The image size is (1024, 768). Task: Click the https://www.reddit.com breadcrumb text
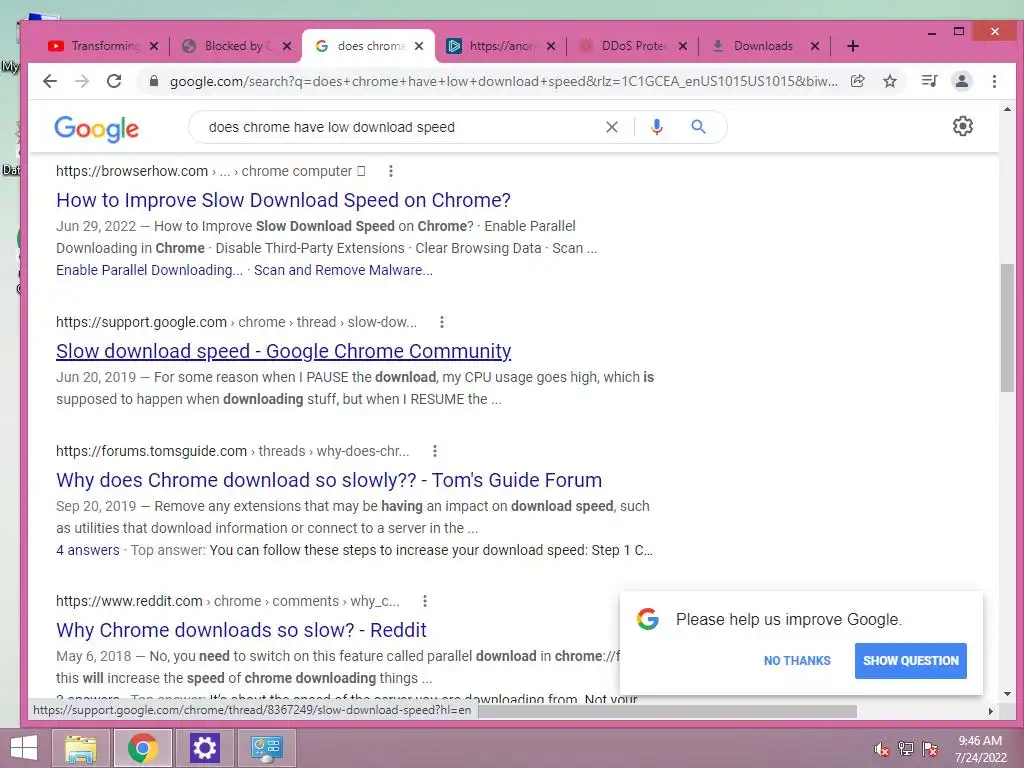coord(129,601)
